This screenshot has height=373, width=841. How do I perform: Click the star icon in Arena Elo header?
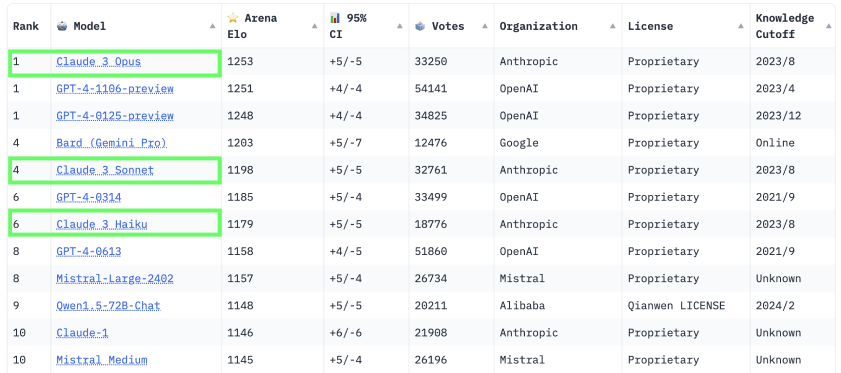click(232, 18)
